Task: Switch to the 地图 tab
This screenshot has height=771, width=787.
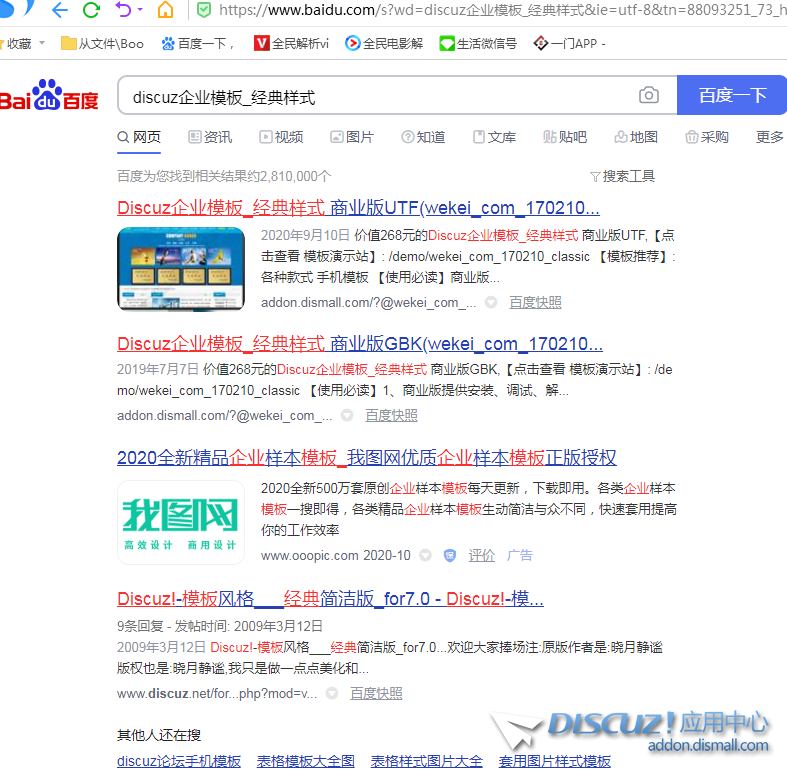Action: click(x=636, y=137)
